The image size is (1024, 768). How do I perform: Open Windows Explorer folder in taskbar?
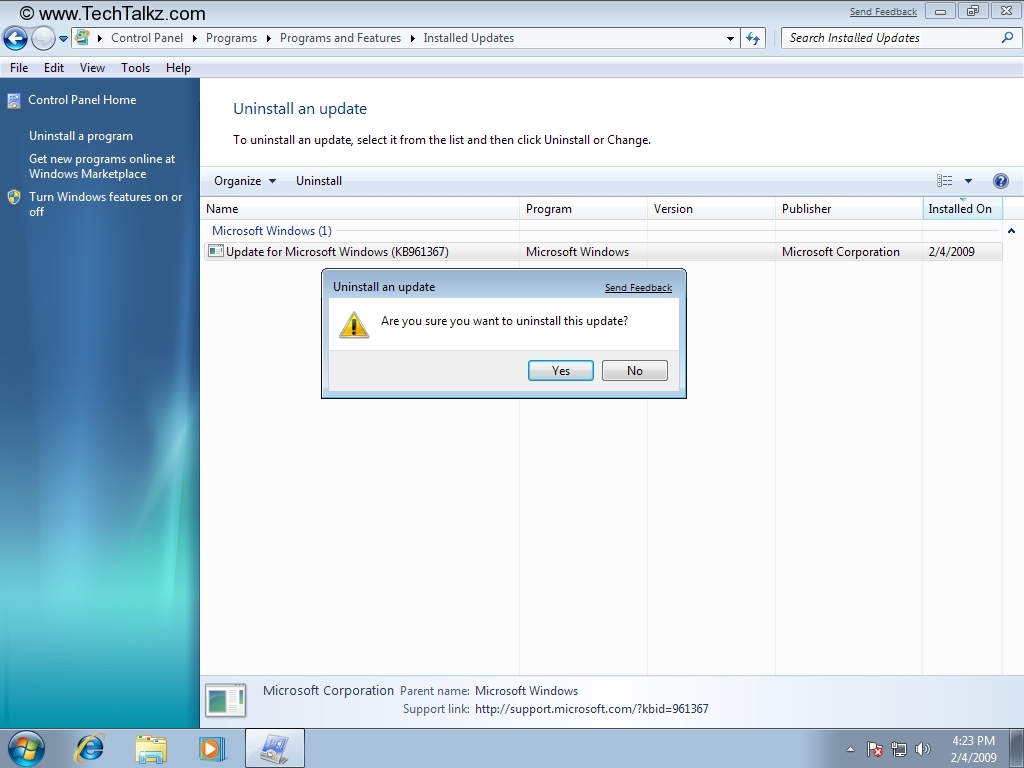point(152,748)
